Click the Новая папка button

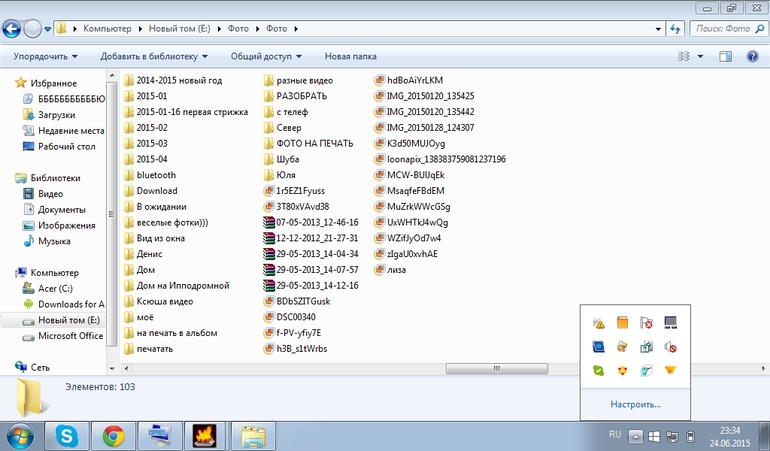click(x=350, y=57)
